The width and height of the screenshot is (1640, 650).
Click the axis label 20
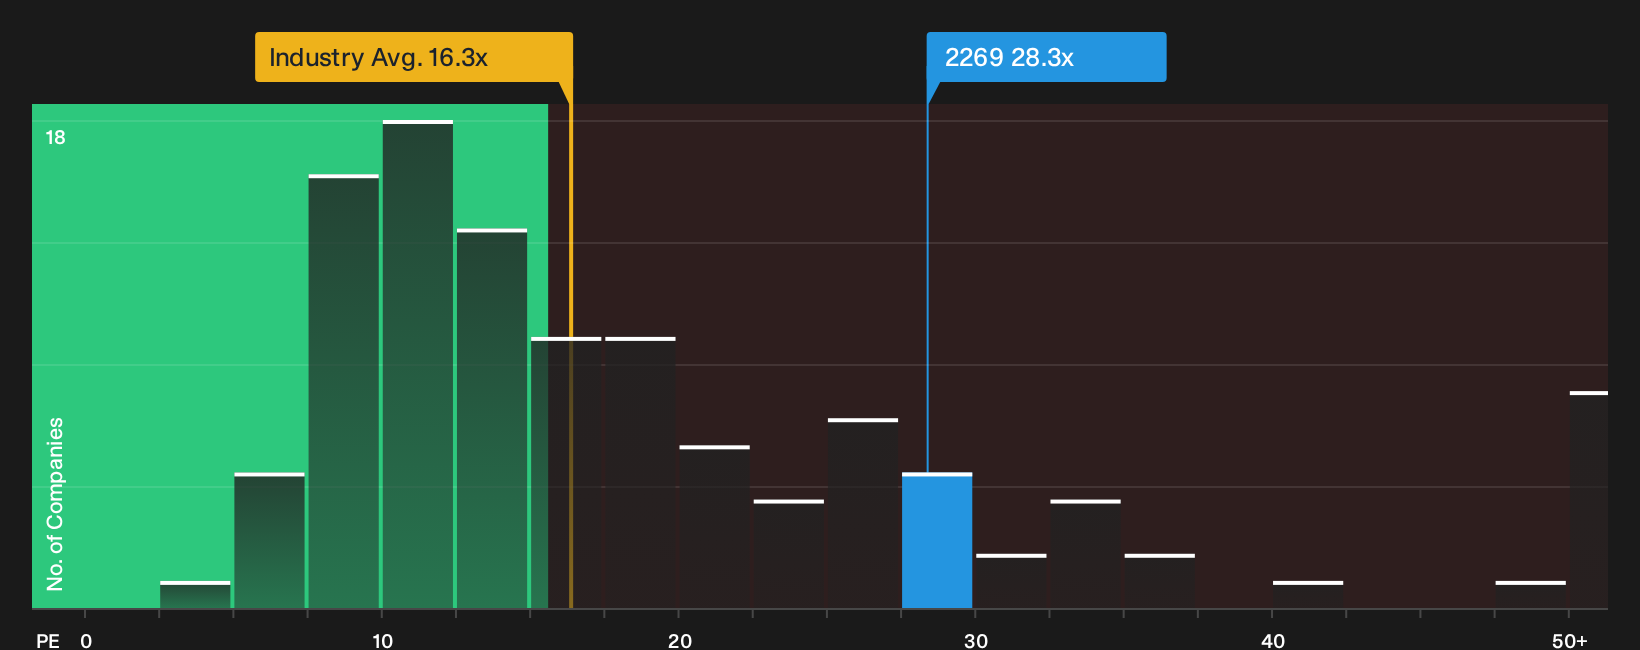680,640
